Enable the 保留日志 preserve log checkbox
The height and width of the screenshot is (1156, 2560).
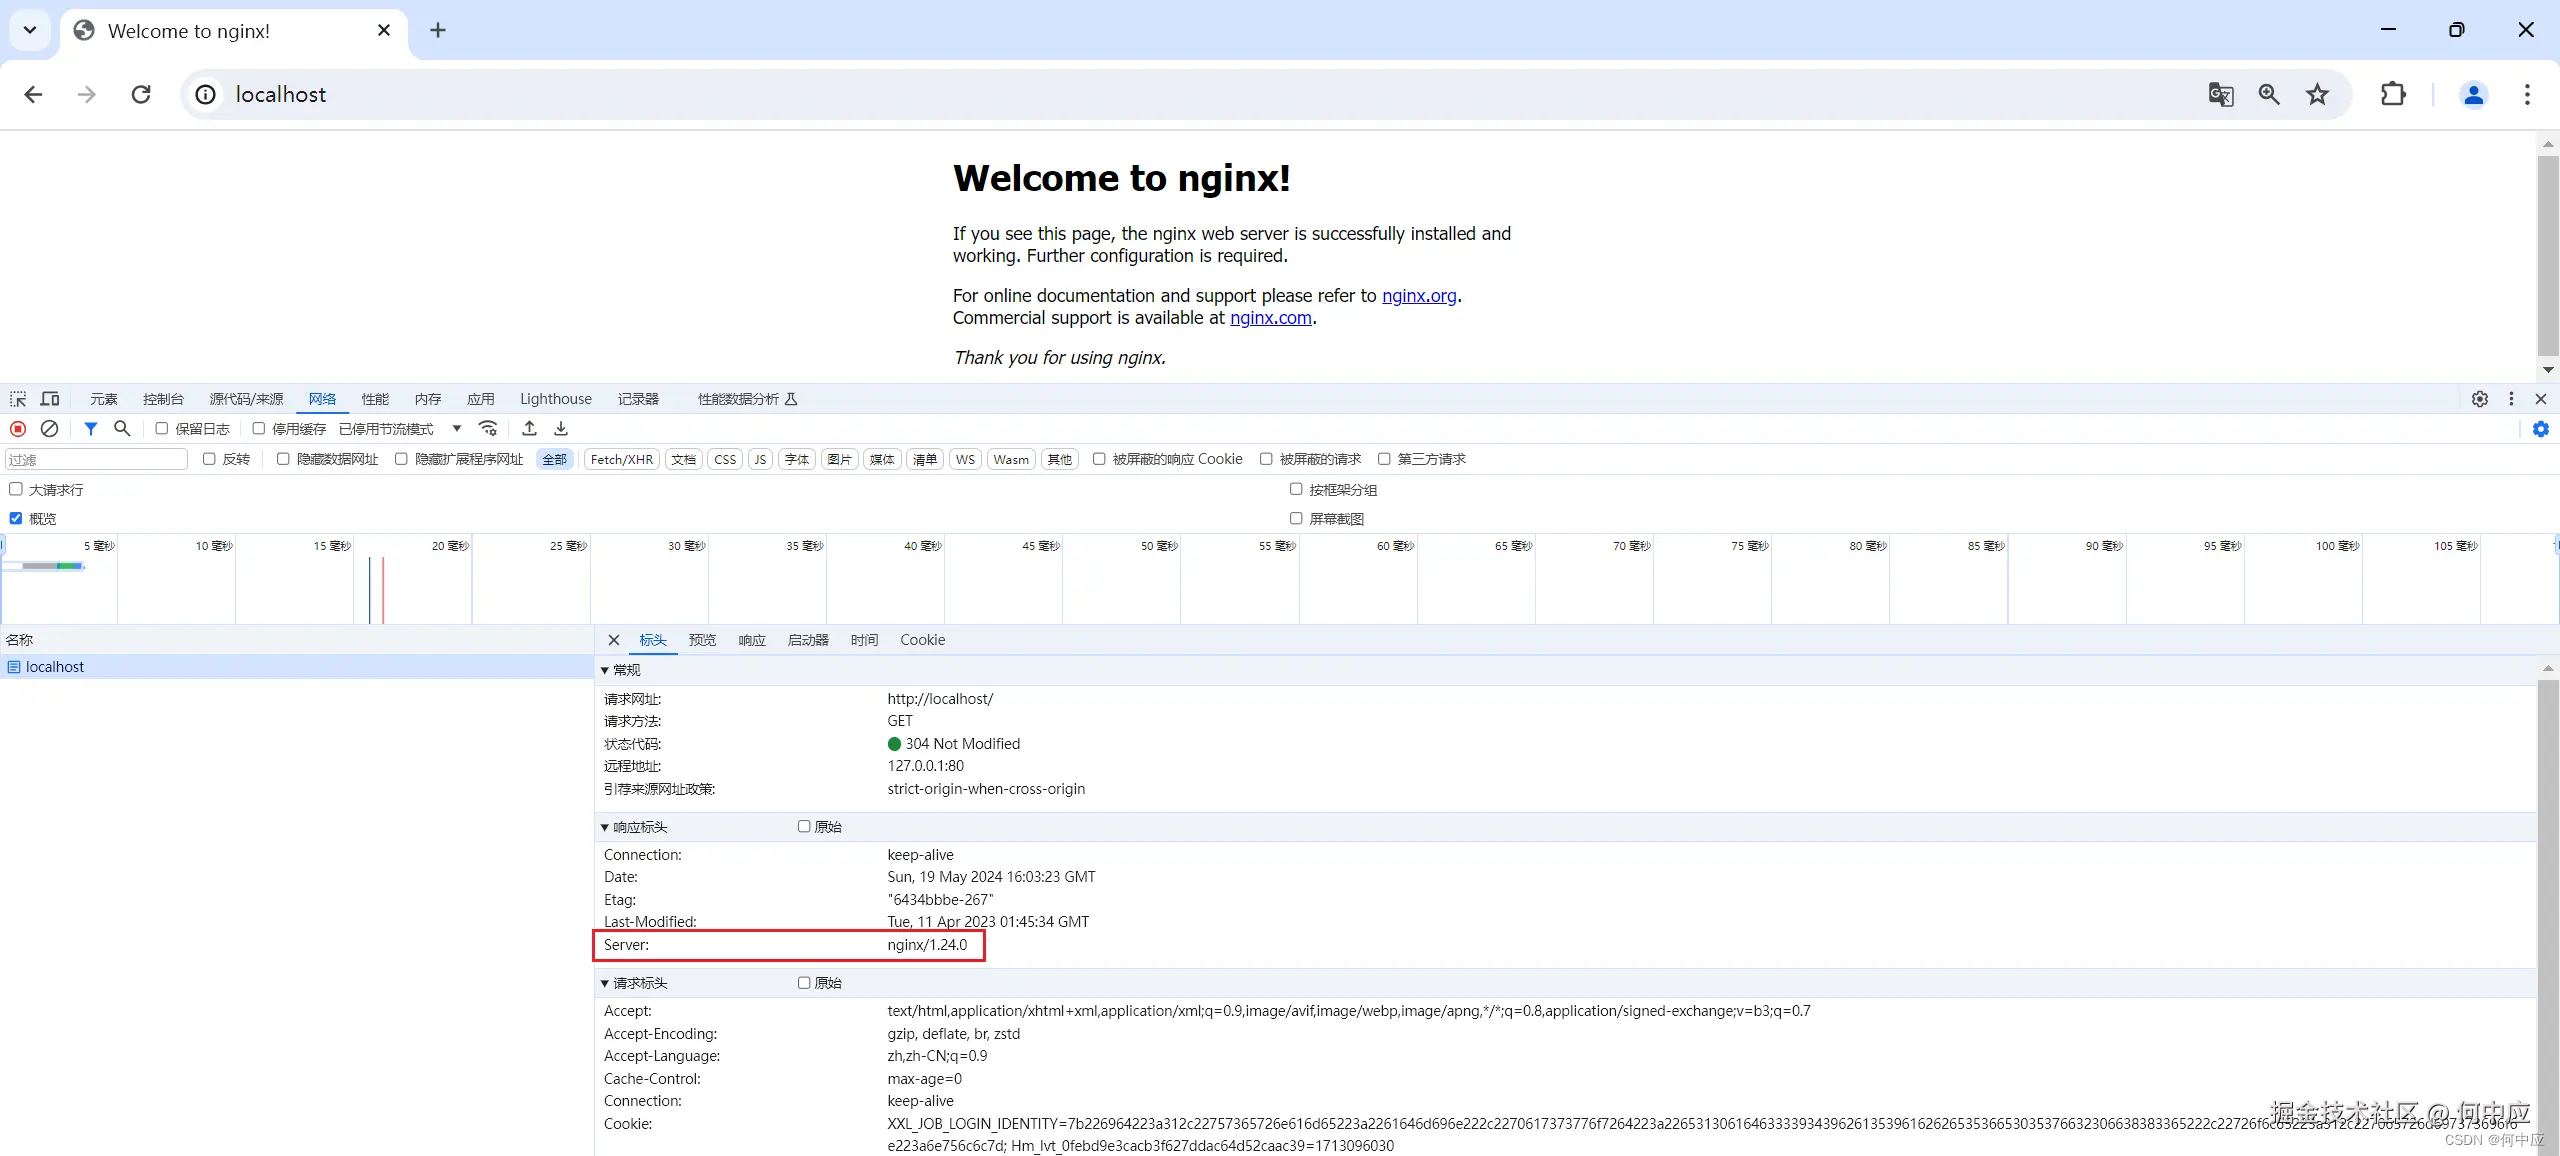(x=161, y=429)
